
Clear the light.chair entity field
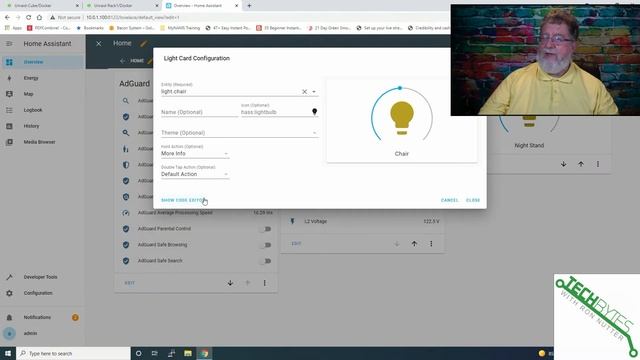[304, 92]
